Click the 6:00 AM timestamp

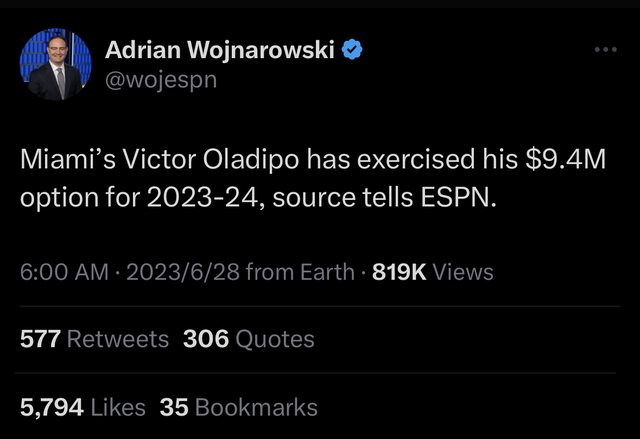[x=63, y=272]
